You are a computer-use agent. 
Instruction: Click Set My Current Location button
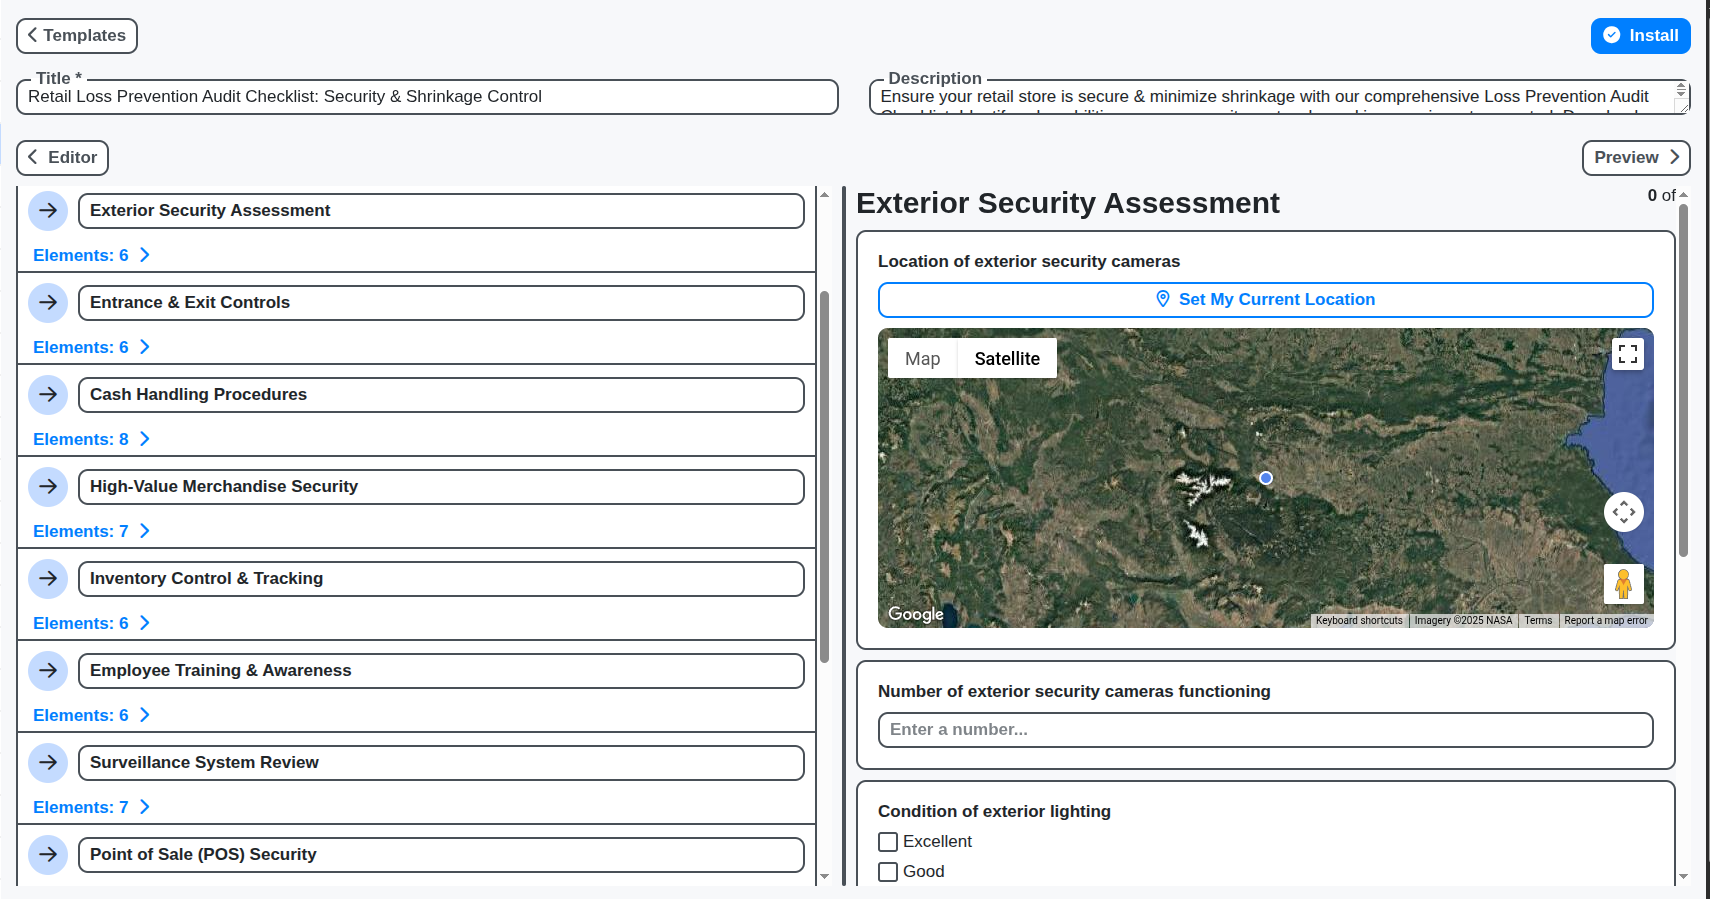[1265, 300]
